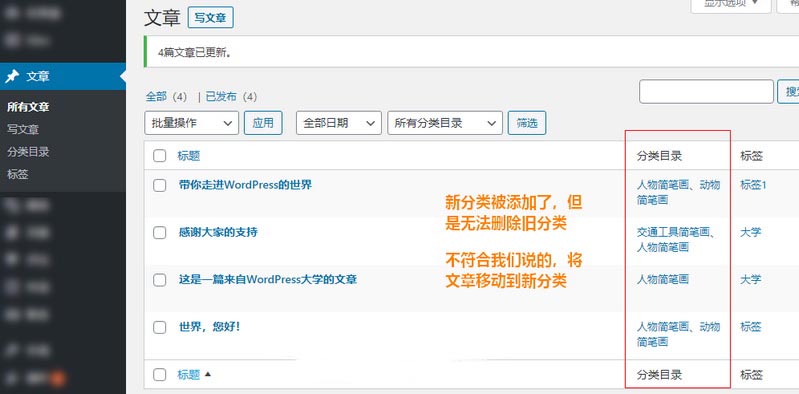This screenshot has width=799, height=394.
Task: Click 标签 tag in 世界，您好！ row
Action: pos(751,326)
